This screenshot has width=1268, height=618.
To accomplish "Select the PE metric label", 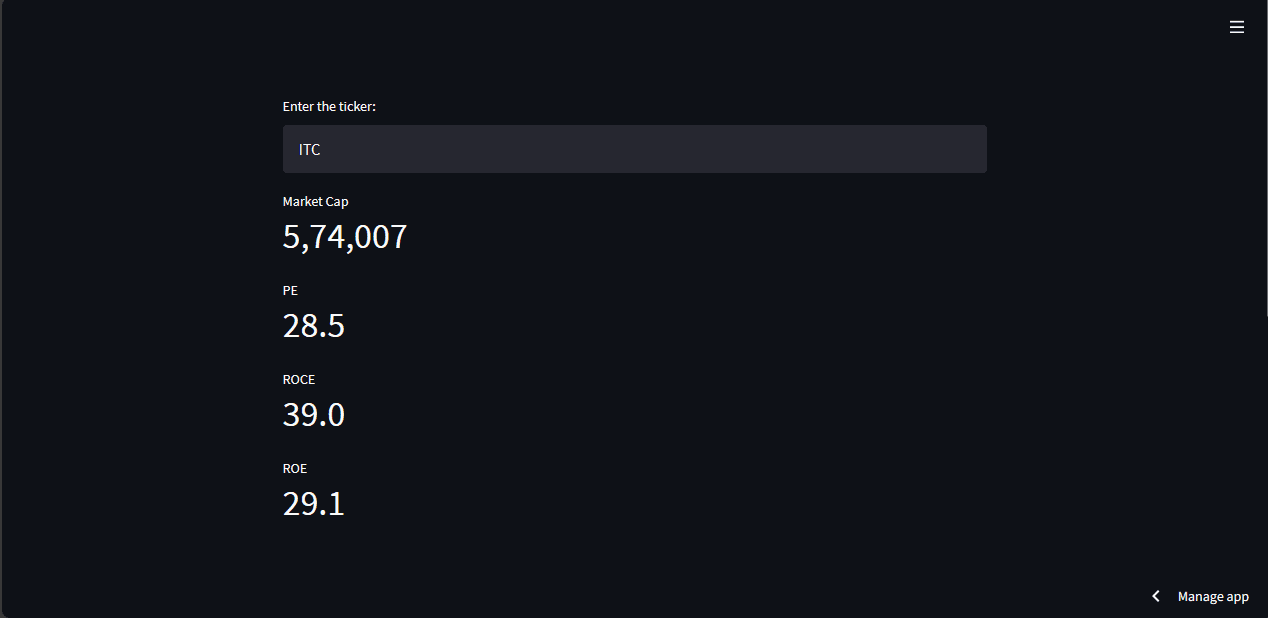I will click(290, 290).
